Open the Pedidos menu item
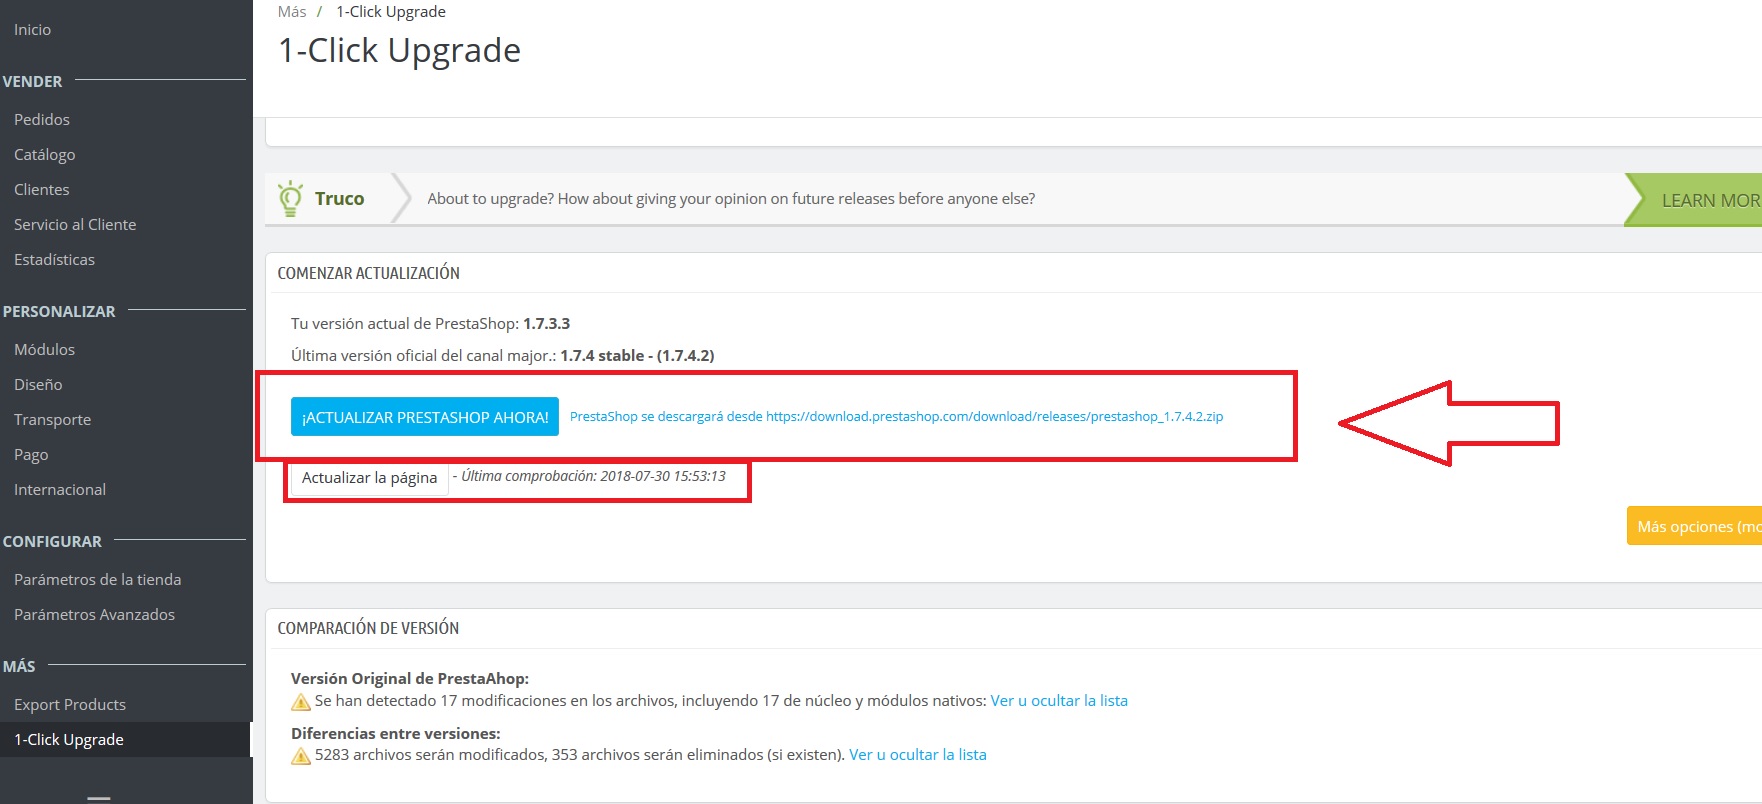This screenshot has height=804, width=1762. (42, 119)
